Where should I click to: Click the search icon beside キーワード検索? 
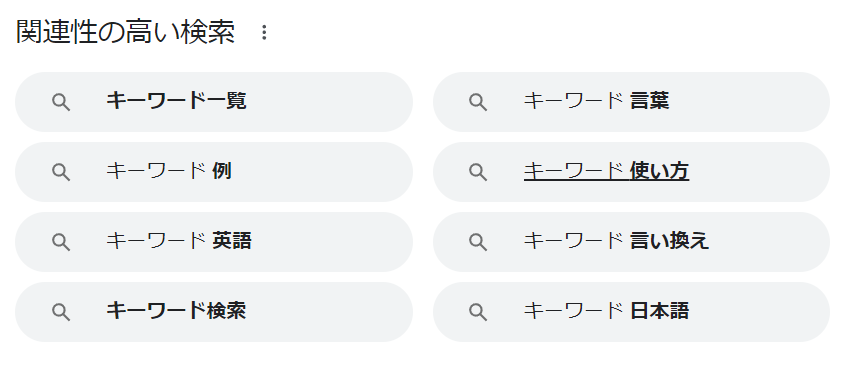(x=61, y=312)
